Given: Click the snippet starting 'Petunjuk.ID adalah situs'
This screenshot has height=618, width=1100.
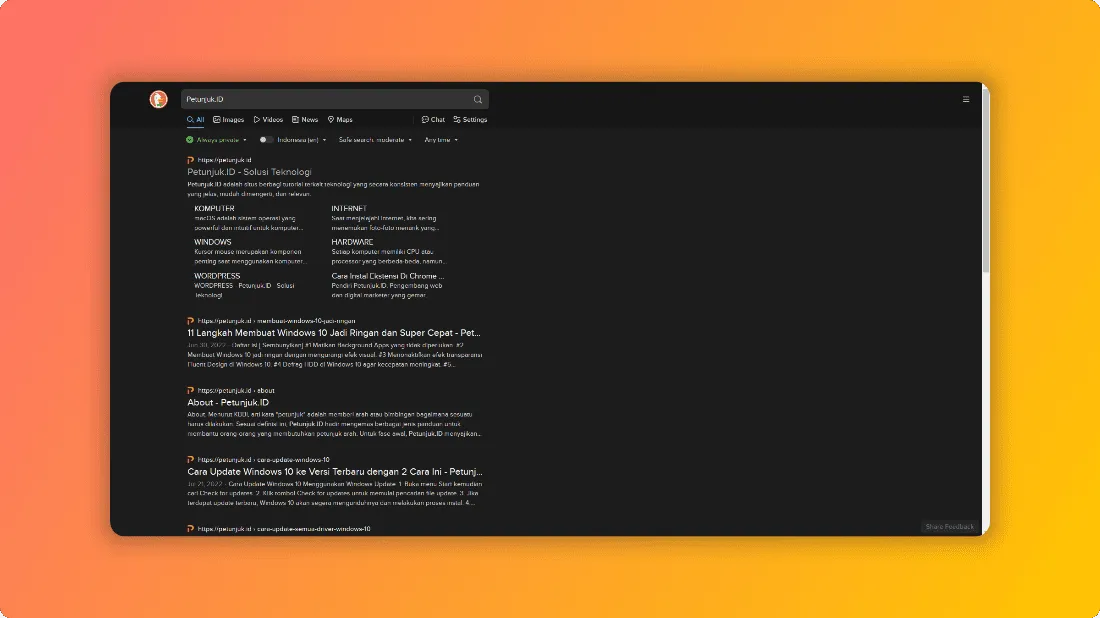Looking at the screenshot, I should pos(333,189).
